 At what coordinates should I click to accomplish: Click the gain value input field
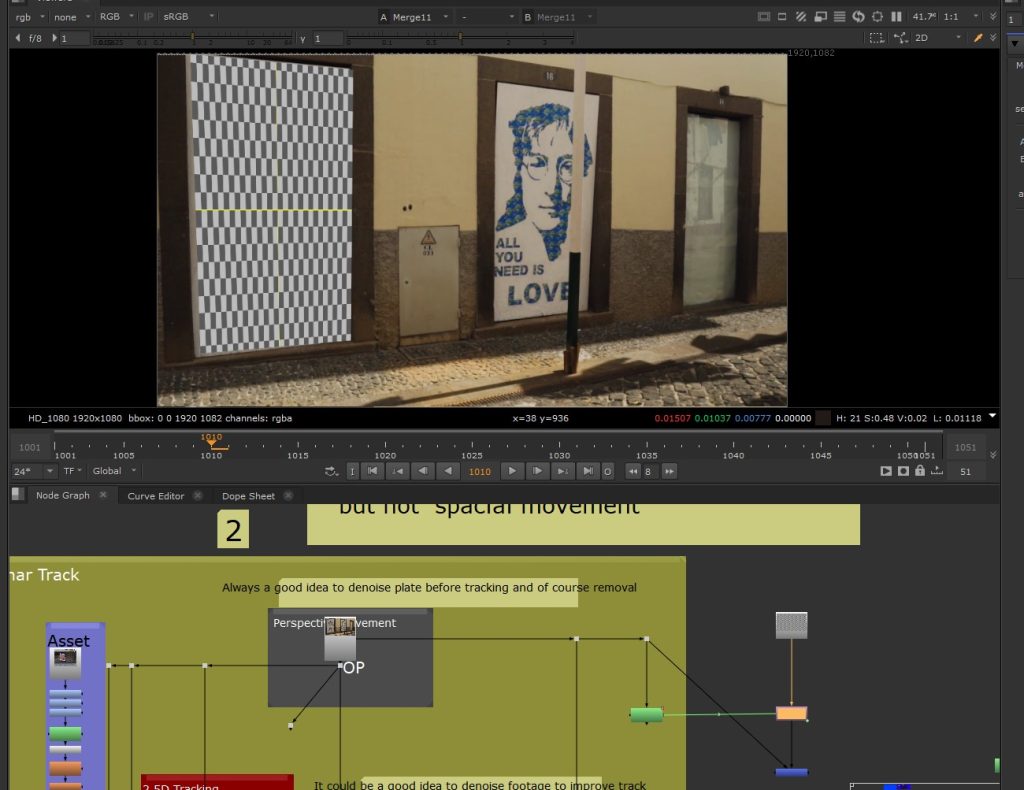click(74, 39)
